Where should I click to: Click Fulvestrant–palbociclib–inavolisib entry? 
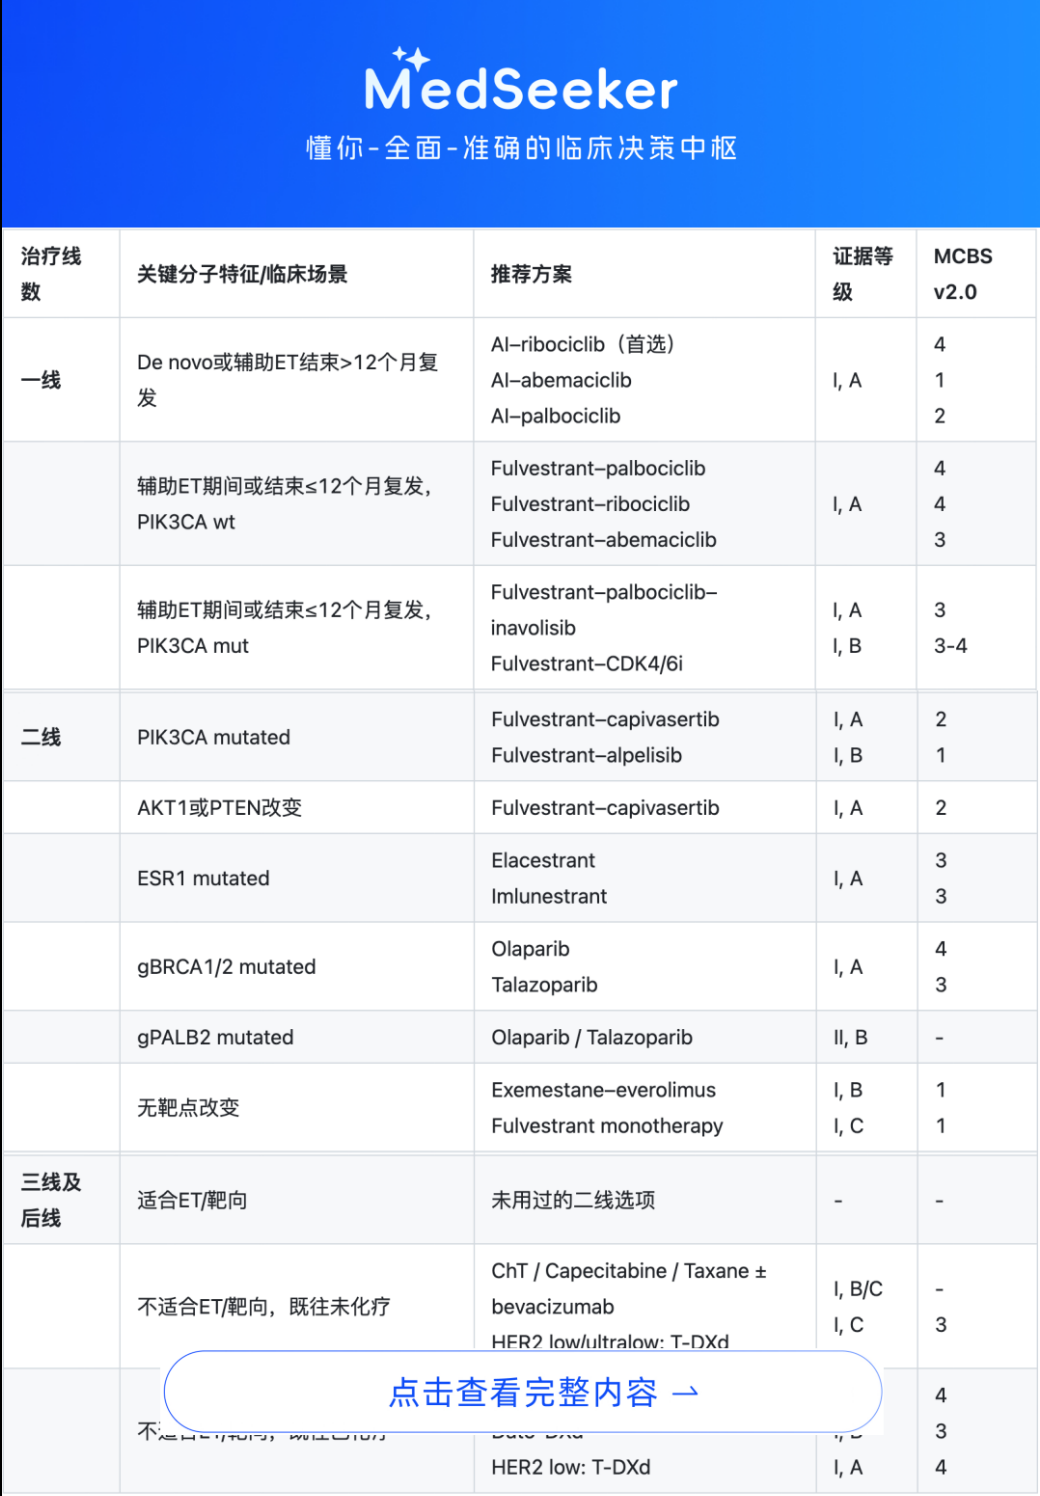click(604, 610)
